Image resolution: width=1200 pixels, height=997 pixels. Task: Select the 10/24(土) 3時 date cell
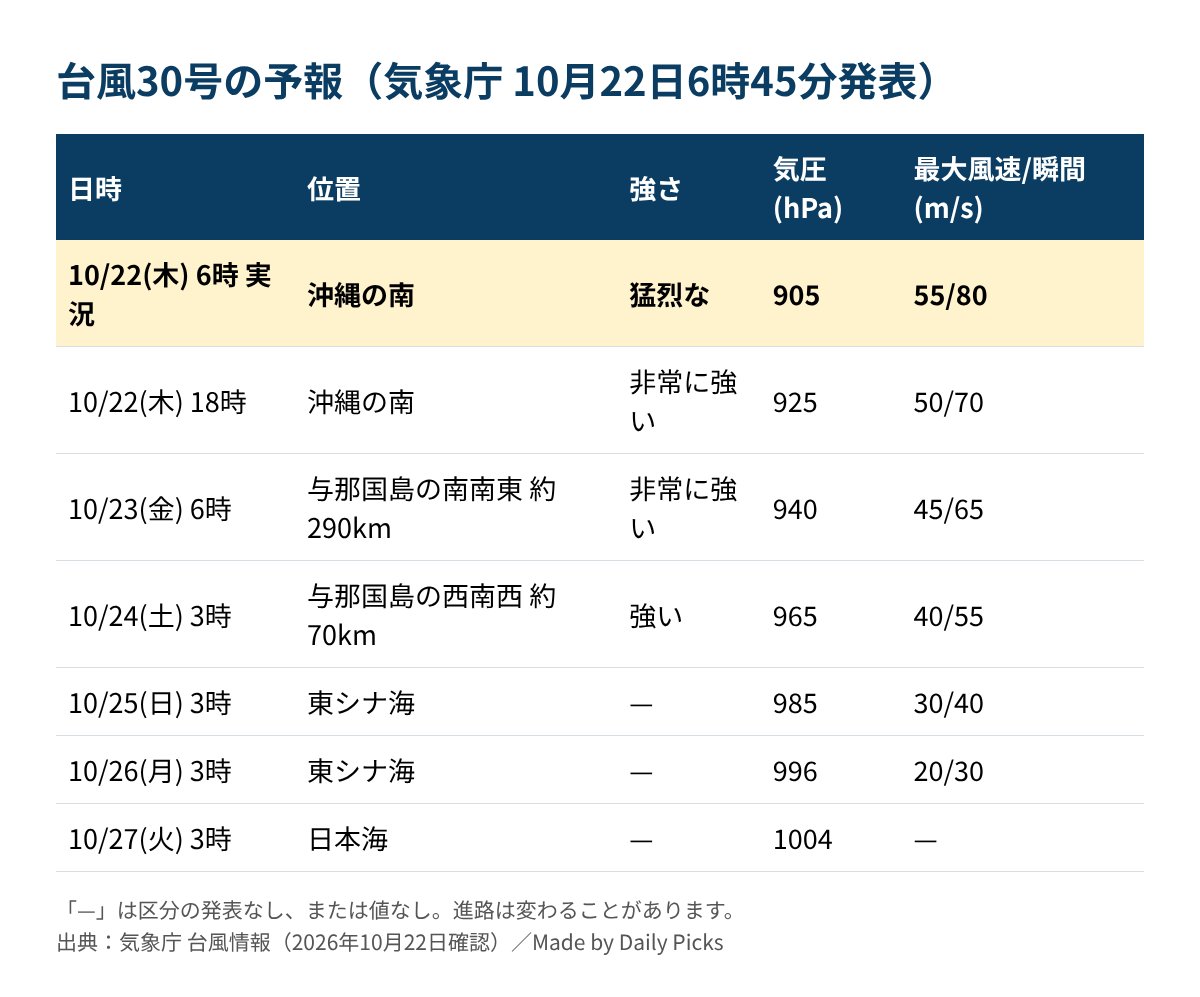pos(151,616)
